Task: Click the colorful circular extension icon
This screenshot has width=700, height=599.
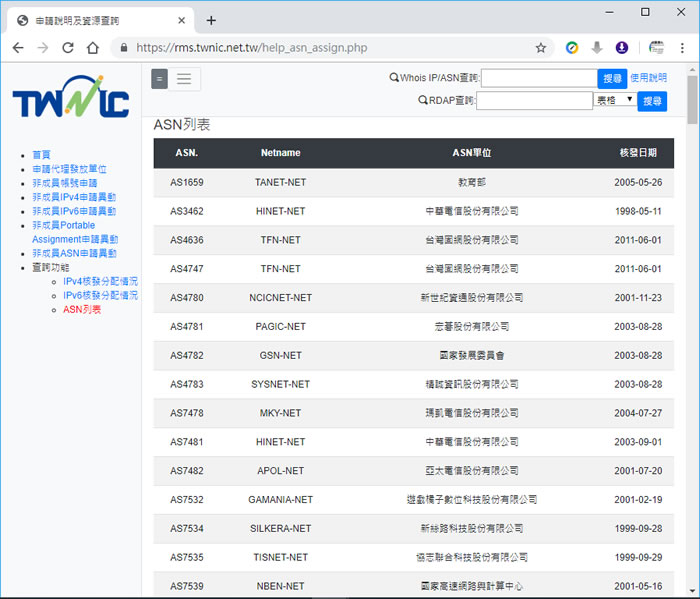Action: [572, 48]
